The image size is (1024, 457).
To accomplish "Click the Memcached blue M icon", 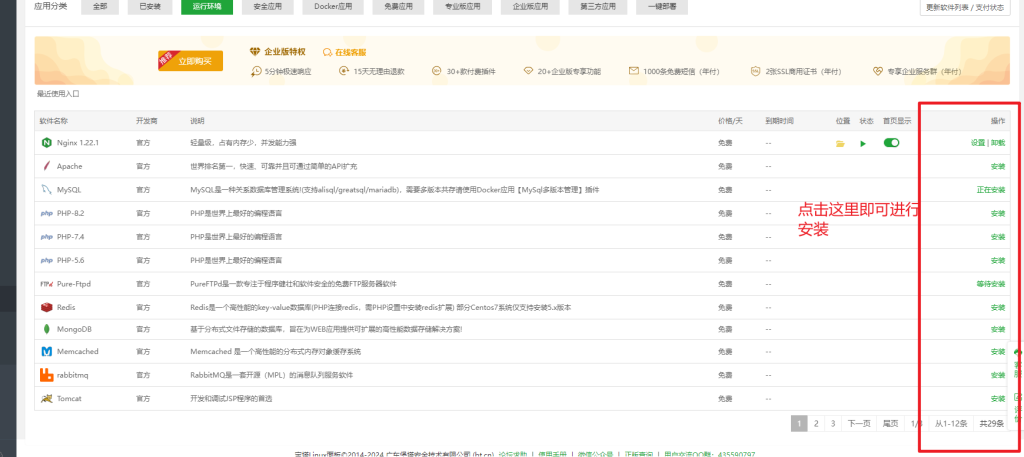I will tap(46, 352).
